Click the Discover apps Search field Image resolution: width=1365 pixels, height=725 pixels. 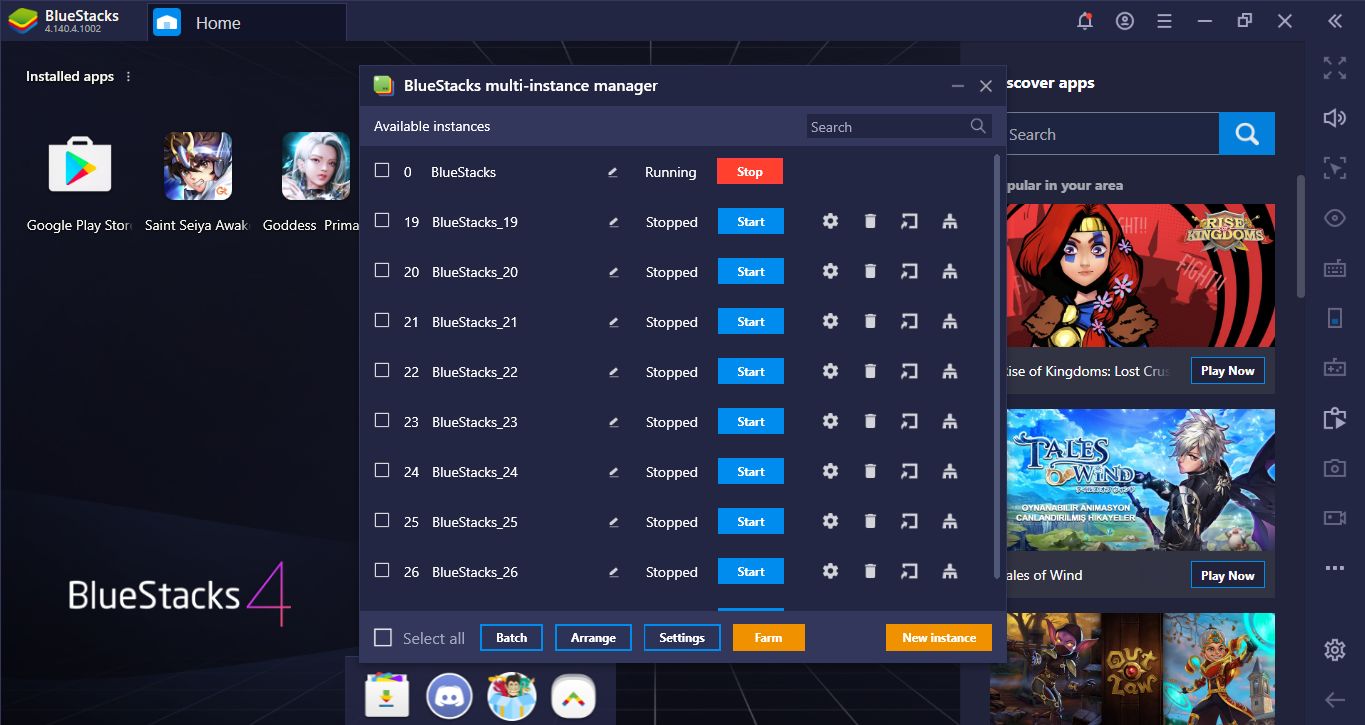tap(1112, 134)
